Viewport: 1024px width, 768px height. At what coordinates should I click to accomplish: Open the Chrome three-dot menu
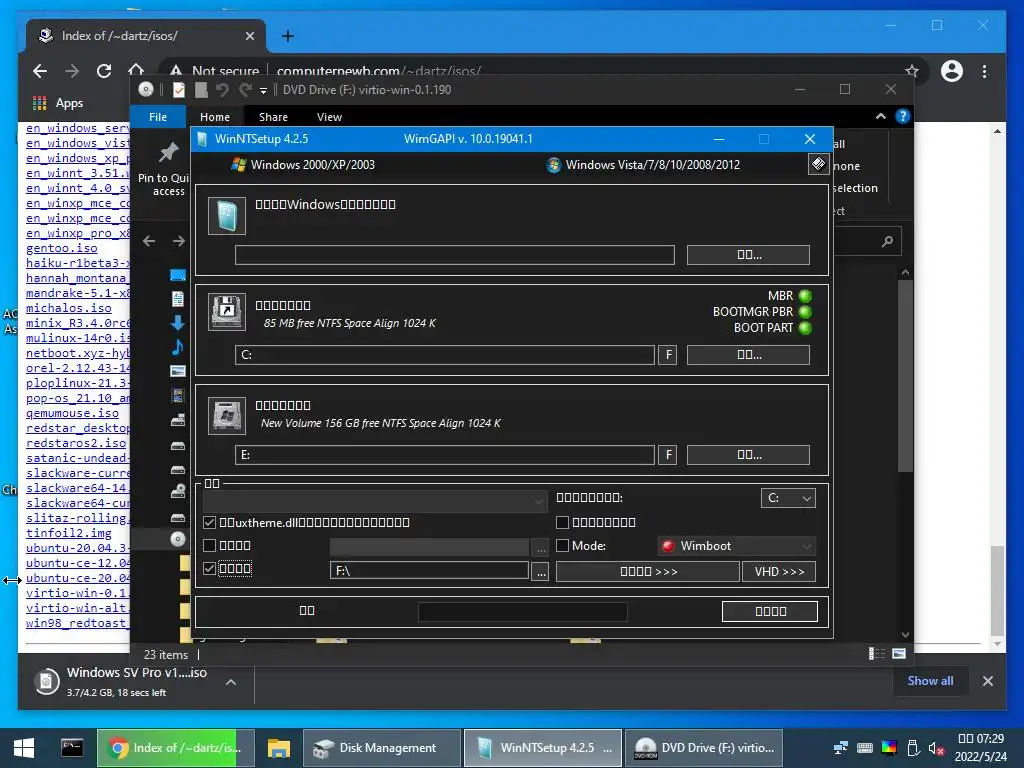click(x=984, y=71)
